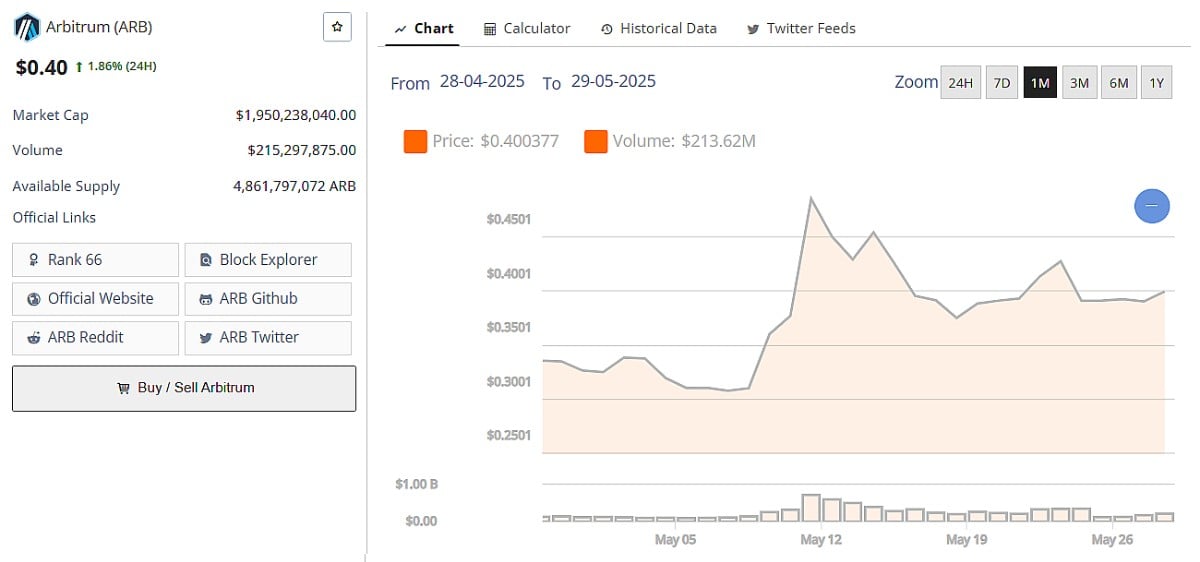Screen dimensions: 1200x562
Task: Edit the To date field
Action: click(613, 82)
